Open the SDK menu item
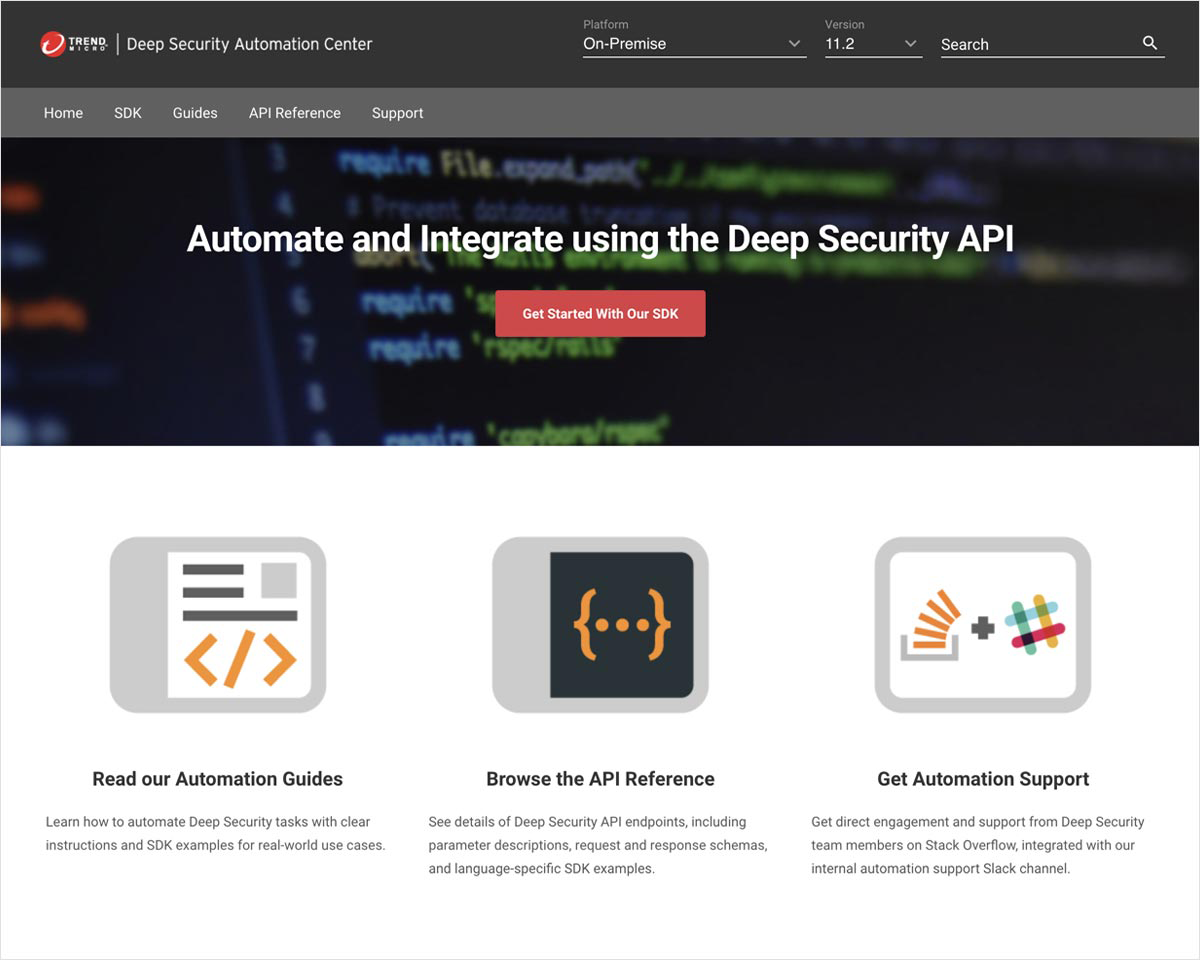 point(128,113)
